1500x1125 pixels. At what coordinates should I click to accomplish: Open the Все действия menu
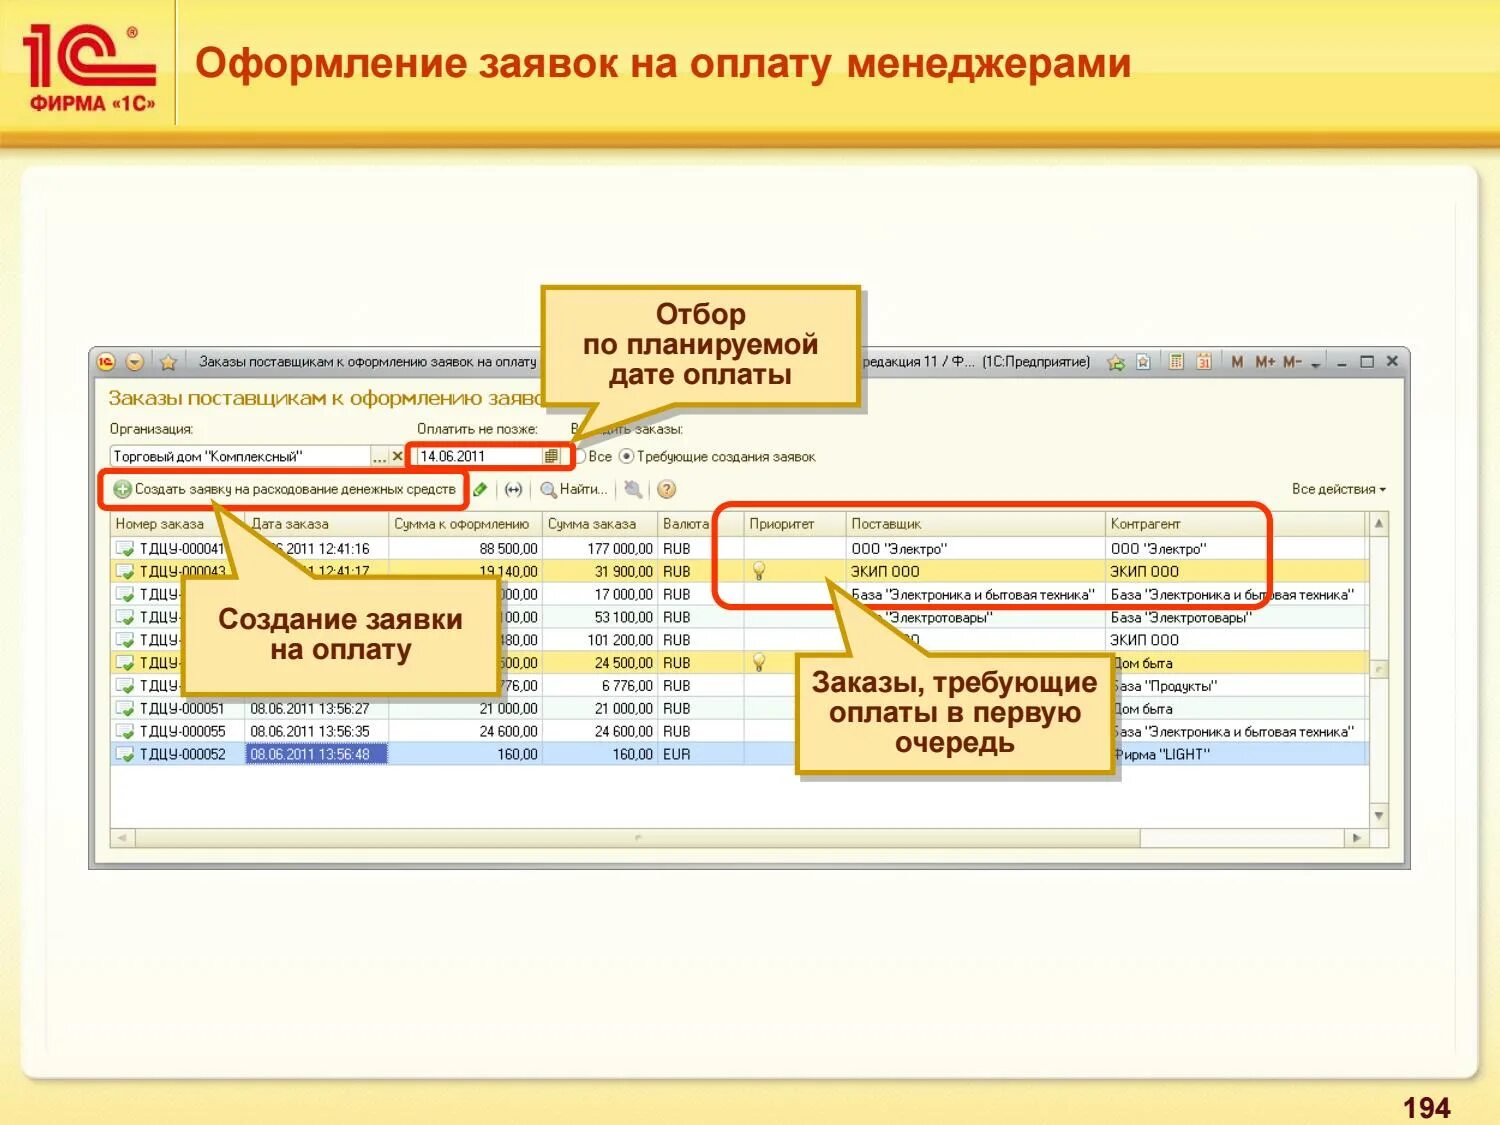coord(1339,489)
